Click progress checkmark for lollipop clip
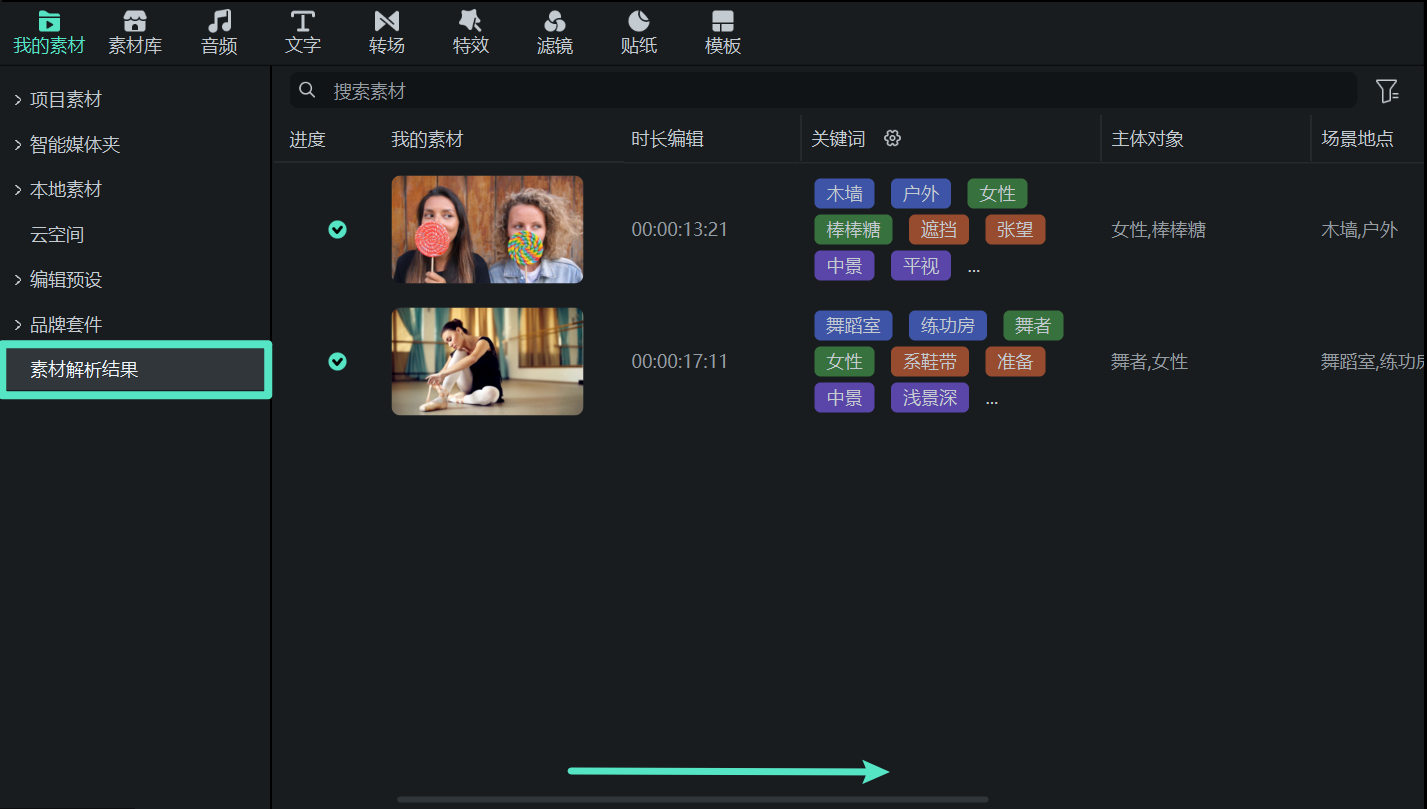The height and width of the screenshot is (809, 1427). (338, 229)
